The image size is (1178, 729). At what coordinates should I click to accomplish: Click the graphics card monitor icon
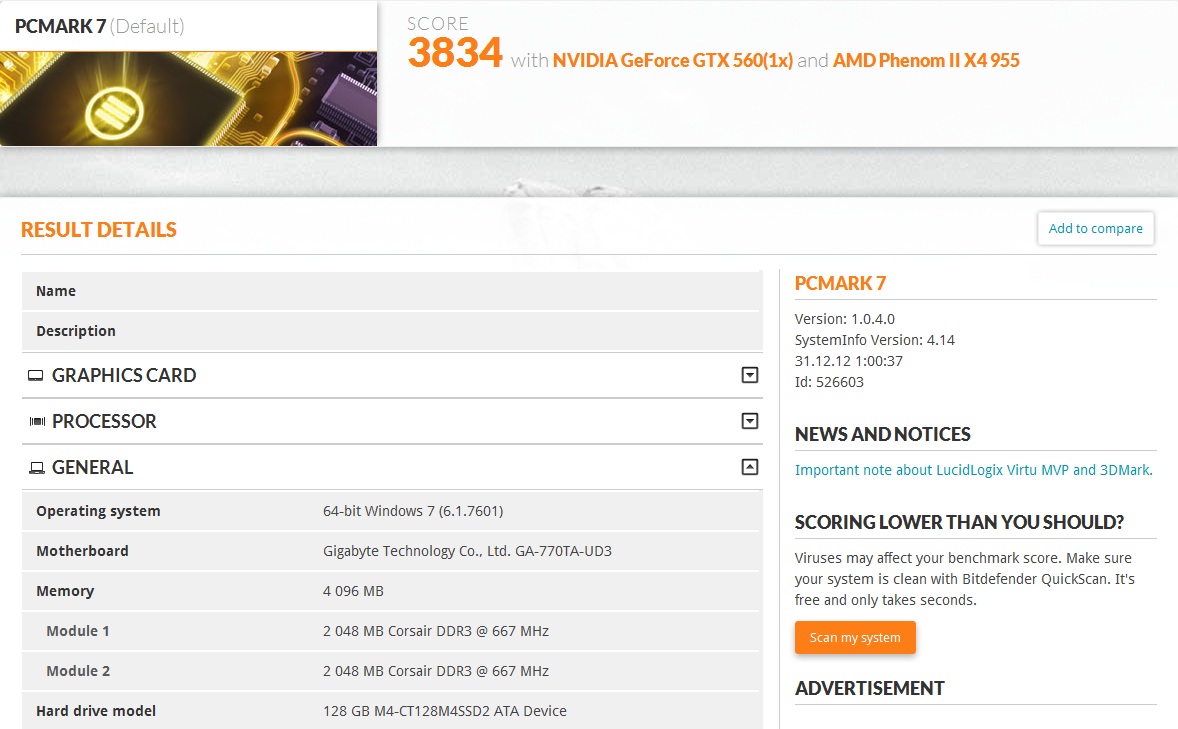pos(35,376)
